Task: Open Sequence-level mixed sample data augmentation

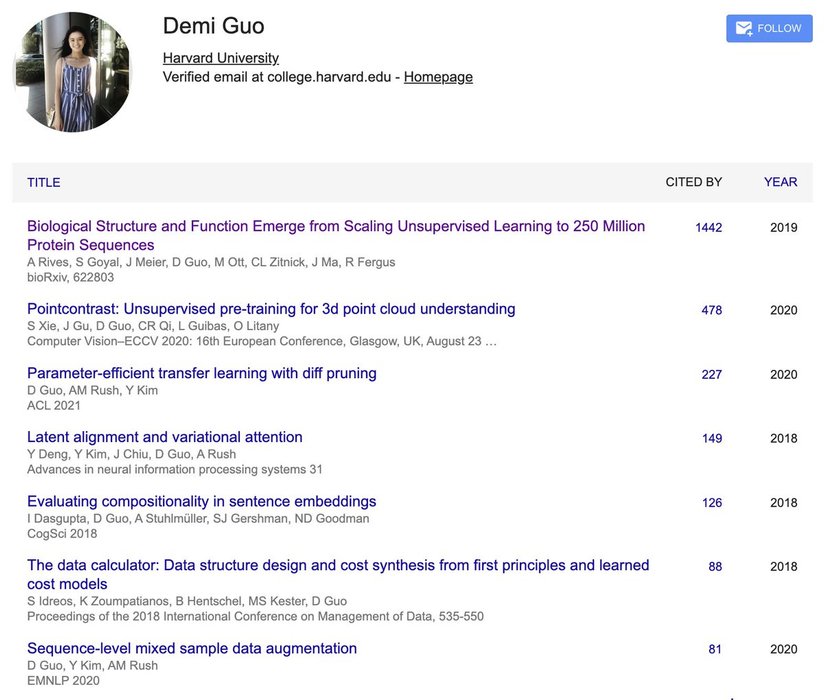Action: pyautogui.click(x=192, y=648)
